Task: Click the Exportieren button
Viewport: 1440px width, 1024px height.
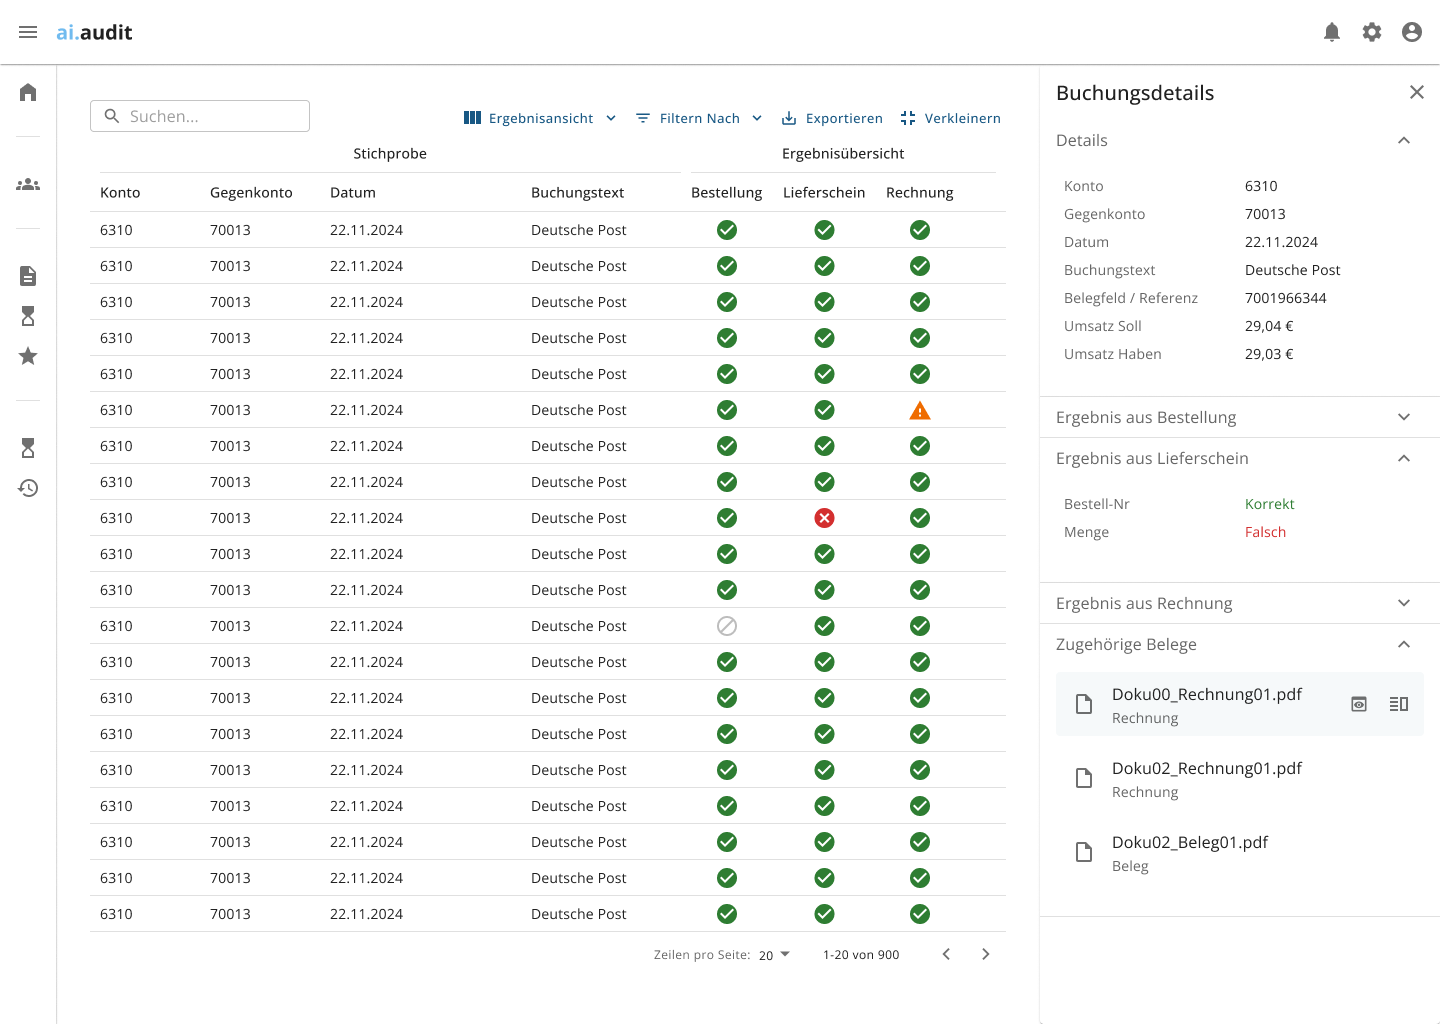Action: pos(832,118)
